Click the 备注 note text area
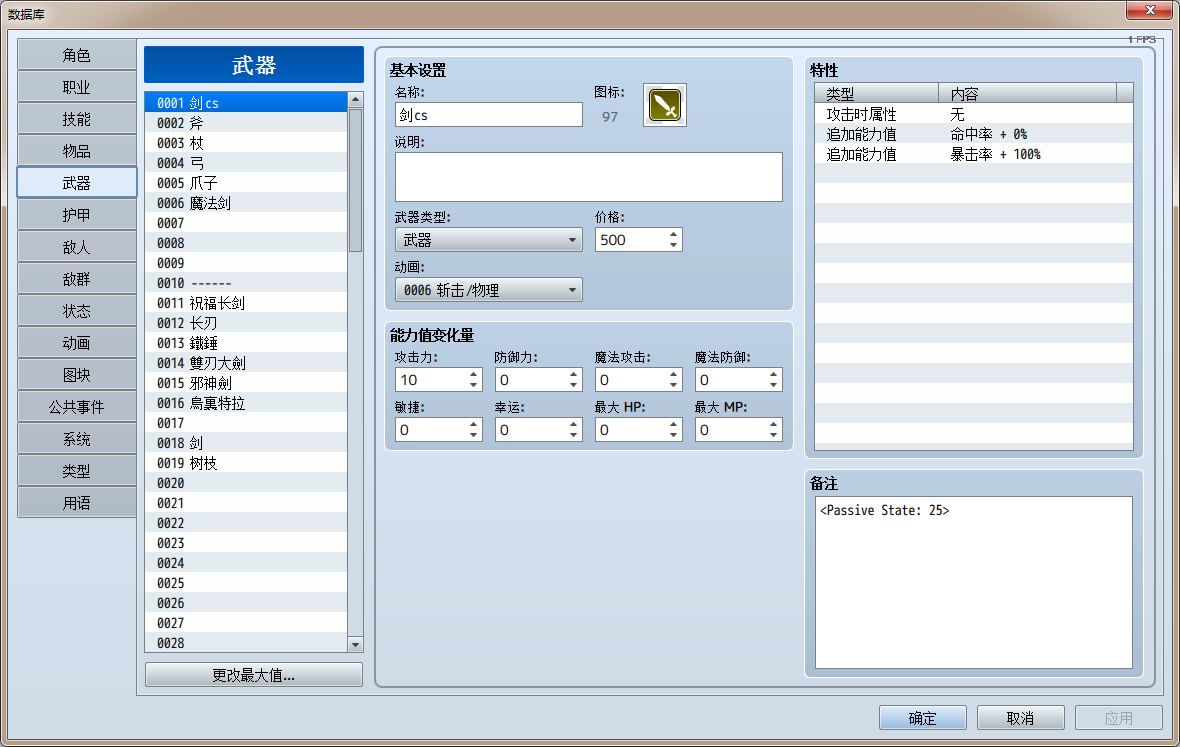The image size is (1180, 747). pos(974,582)
